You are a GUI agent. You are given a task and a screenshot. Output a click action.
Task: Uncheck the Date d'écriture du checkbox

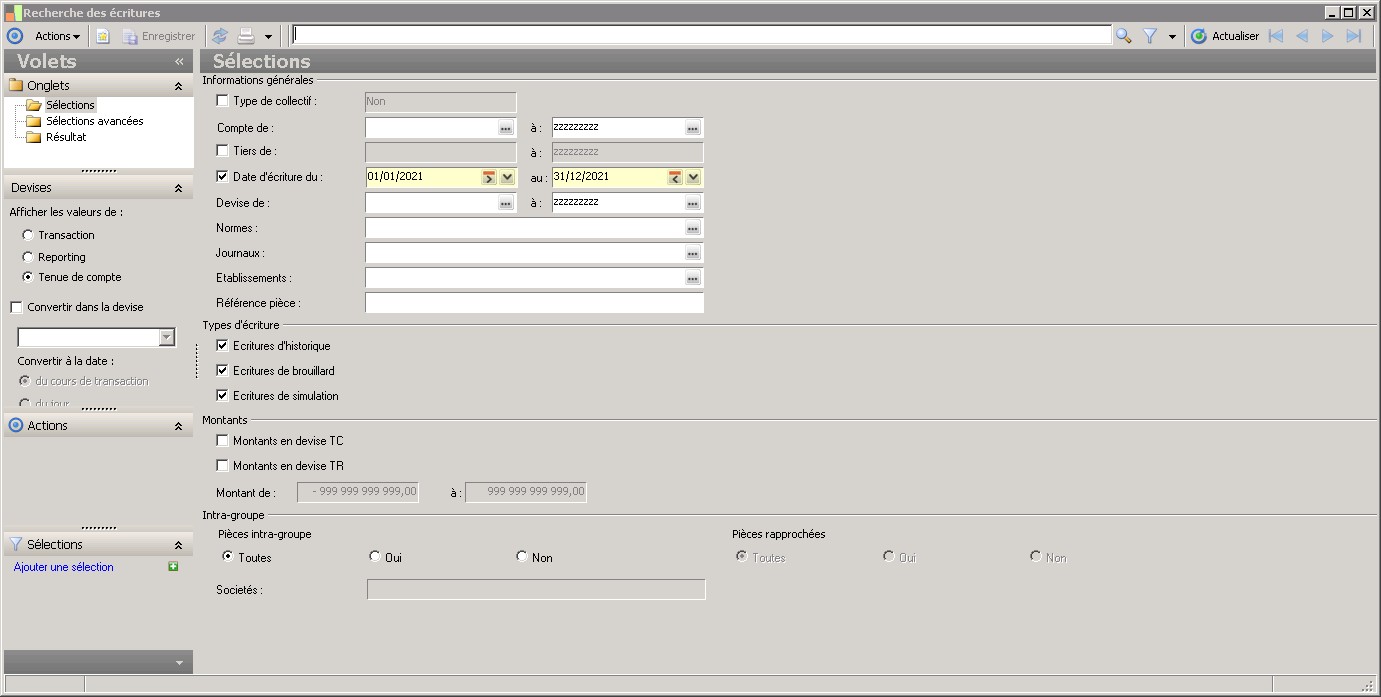click(x=222, y=177)
